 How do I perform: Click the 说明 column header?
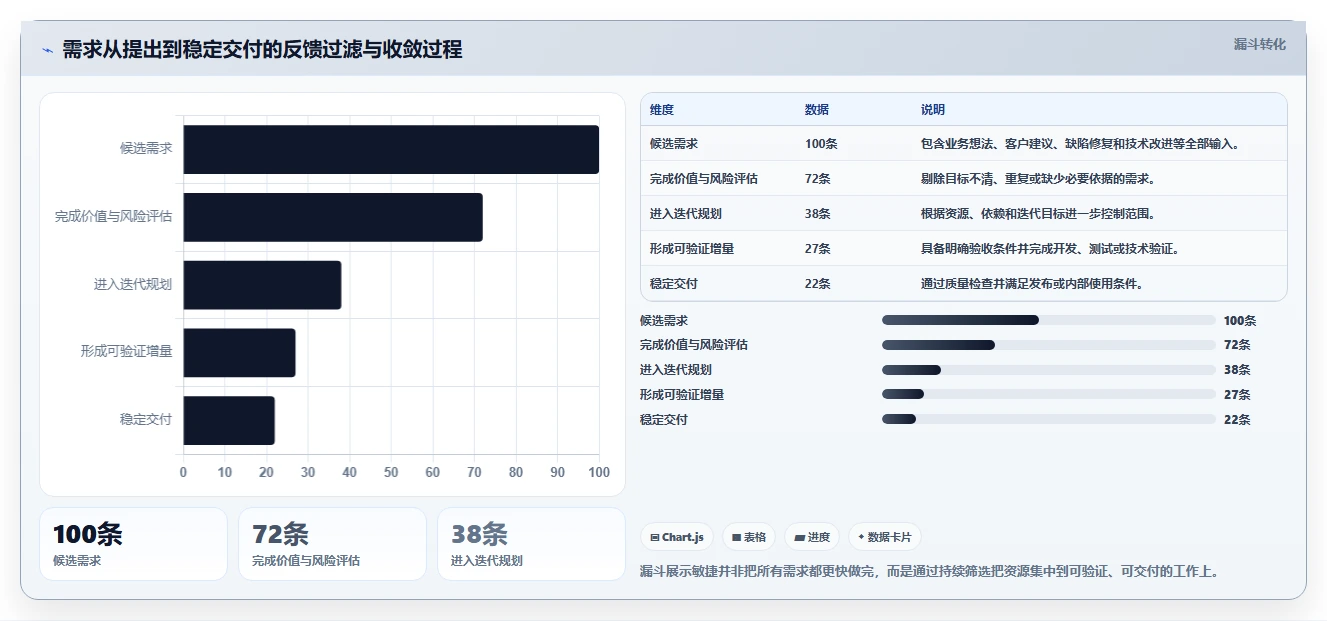pos(933,110)
